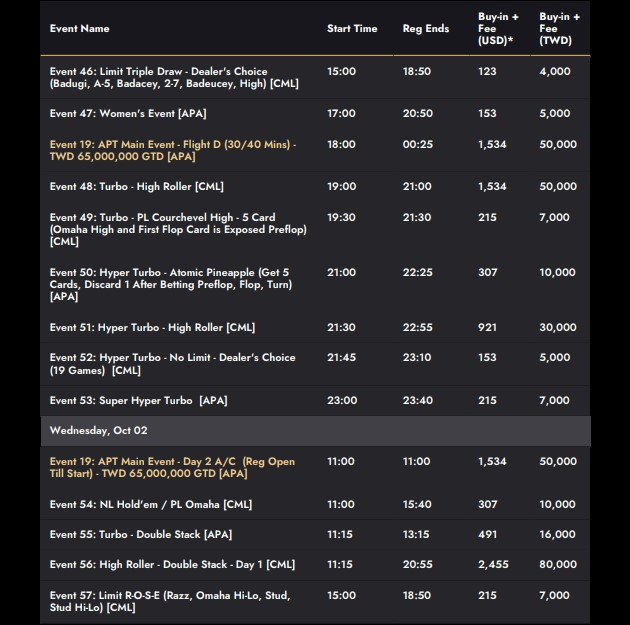630x625 pixels.
Task: Click Event 55 Turbo Double Stack
Action: [137, 535]
